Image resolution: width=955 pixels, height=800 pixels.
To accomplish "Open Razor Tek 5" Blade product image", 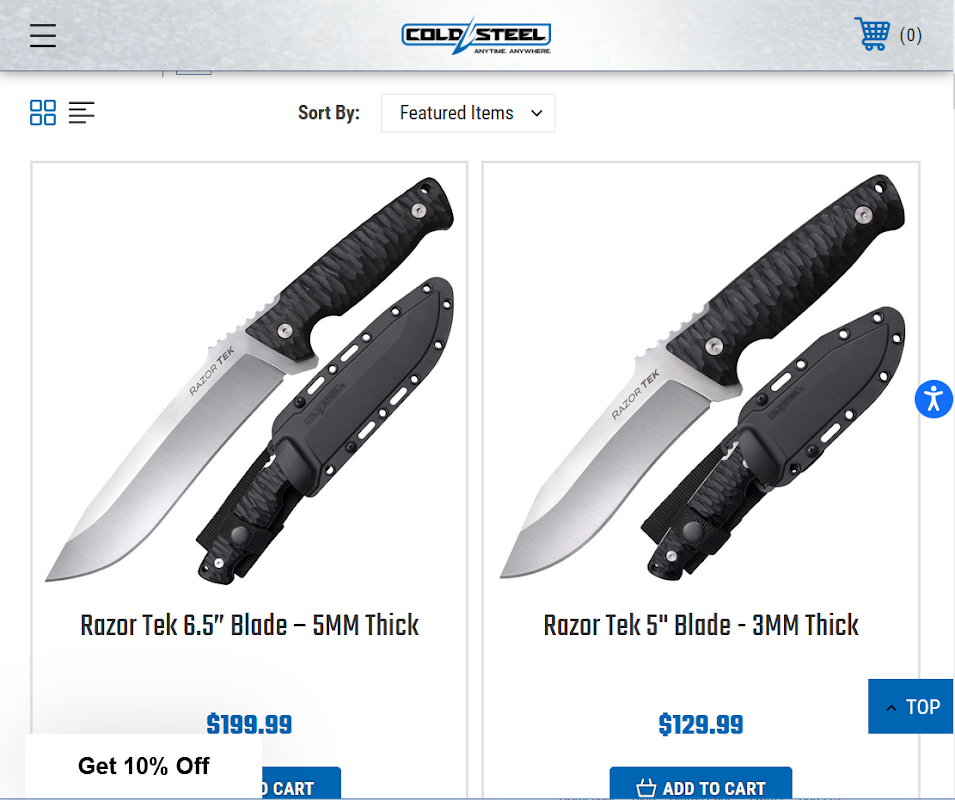I will point(701,377).
